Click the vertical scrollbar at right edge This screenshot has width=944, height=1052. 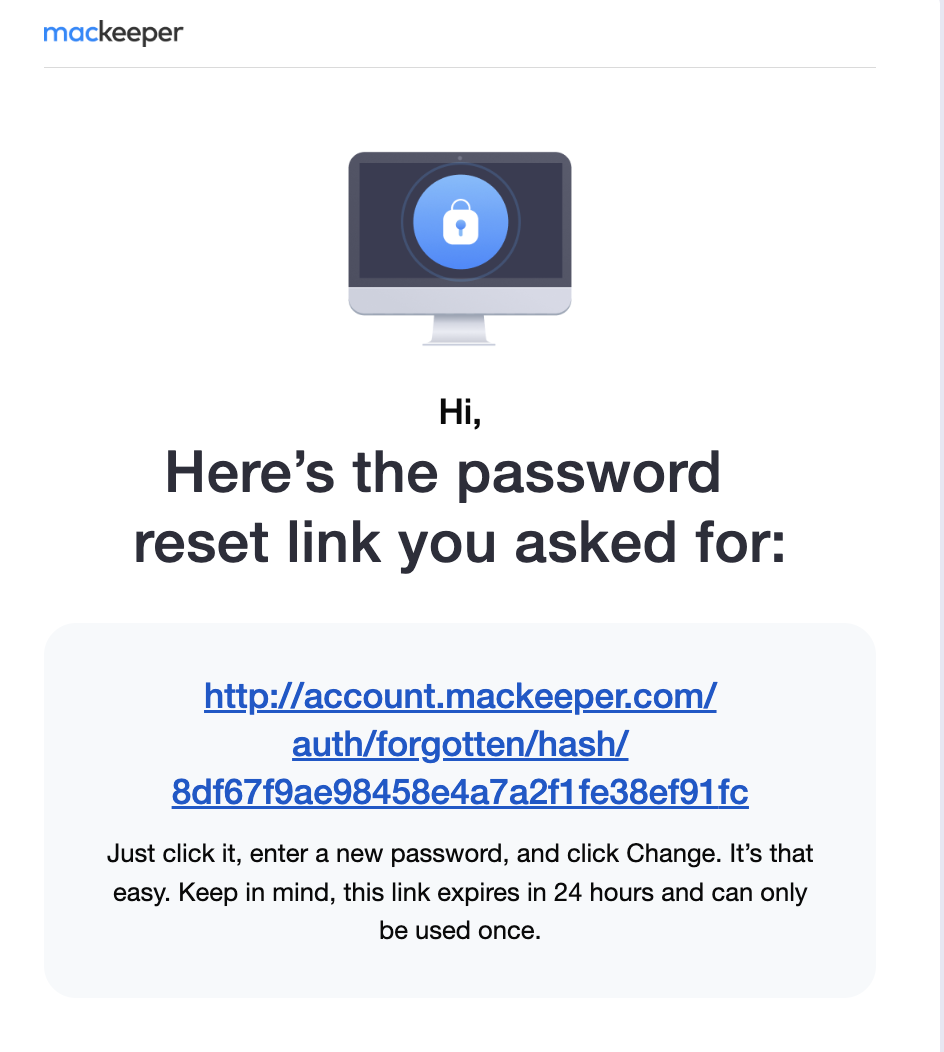pyautogui.click(x=941, y=526)
